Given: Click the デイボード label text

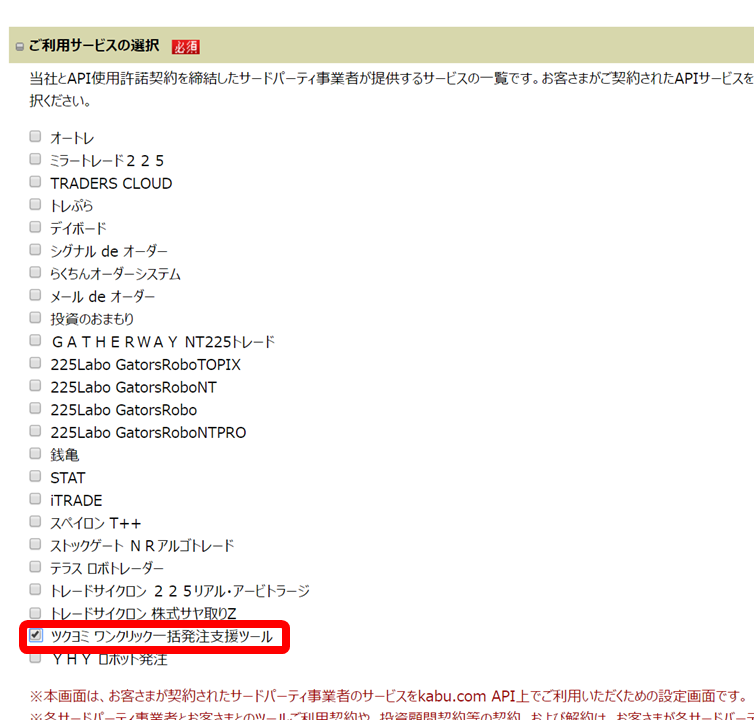Looking at the screenshot, I should point(78,228).
